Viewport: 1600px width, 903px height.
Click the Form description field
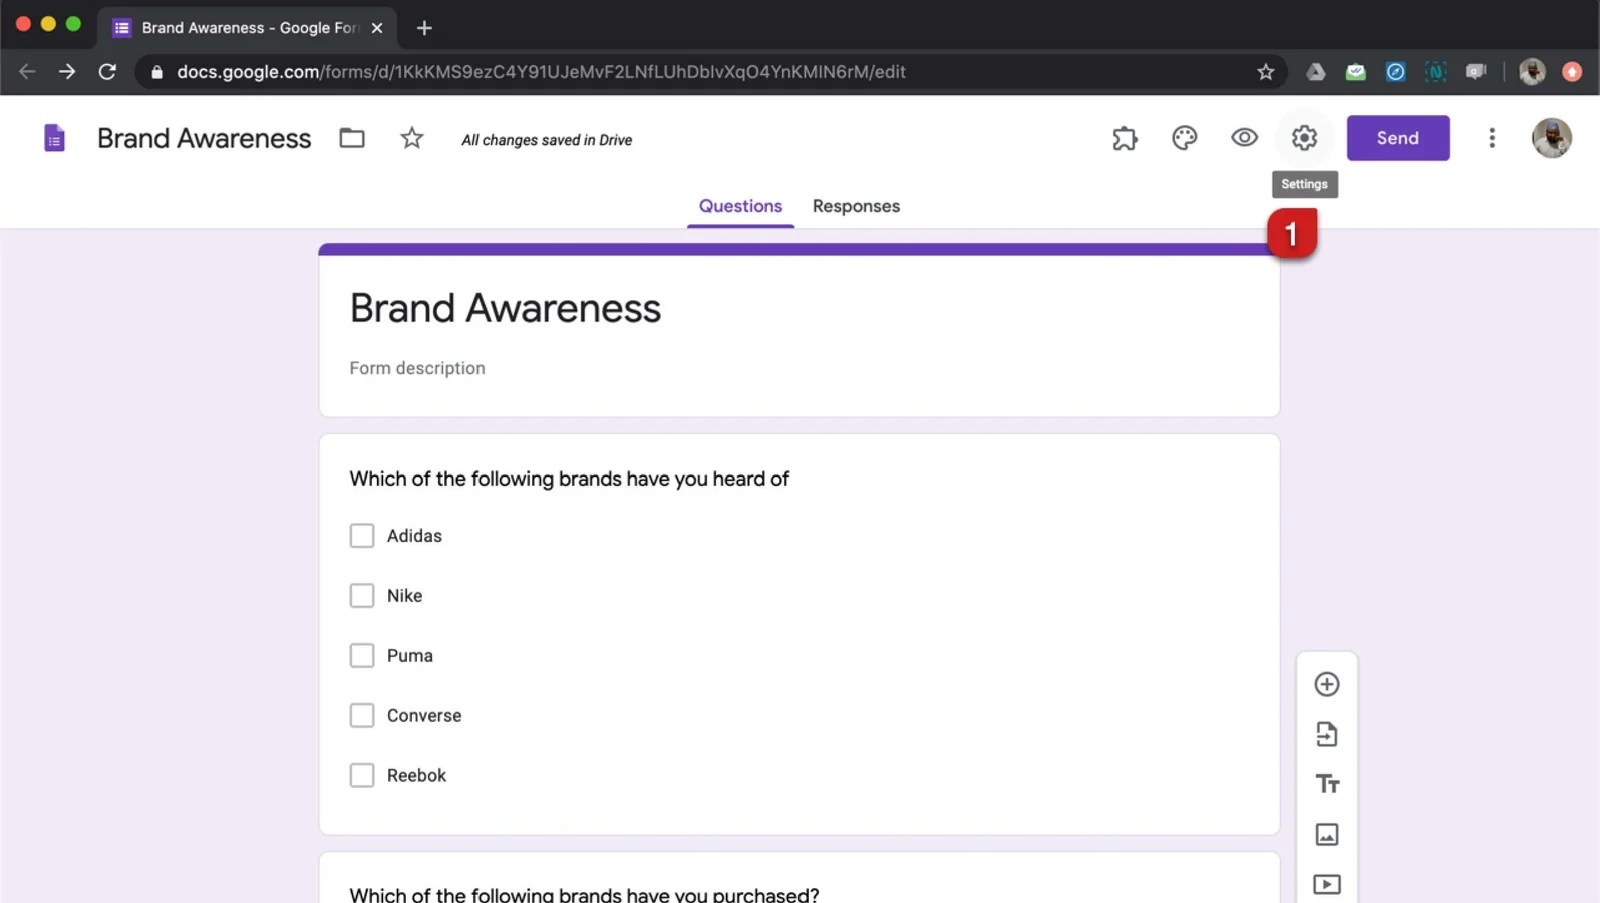(417, 368)
